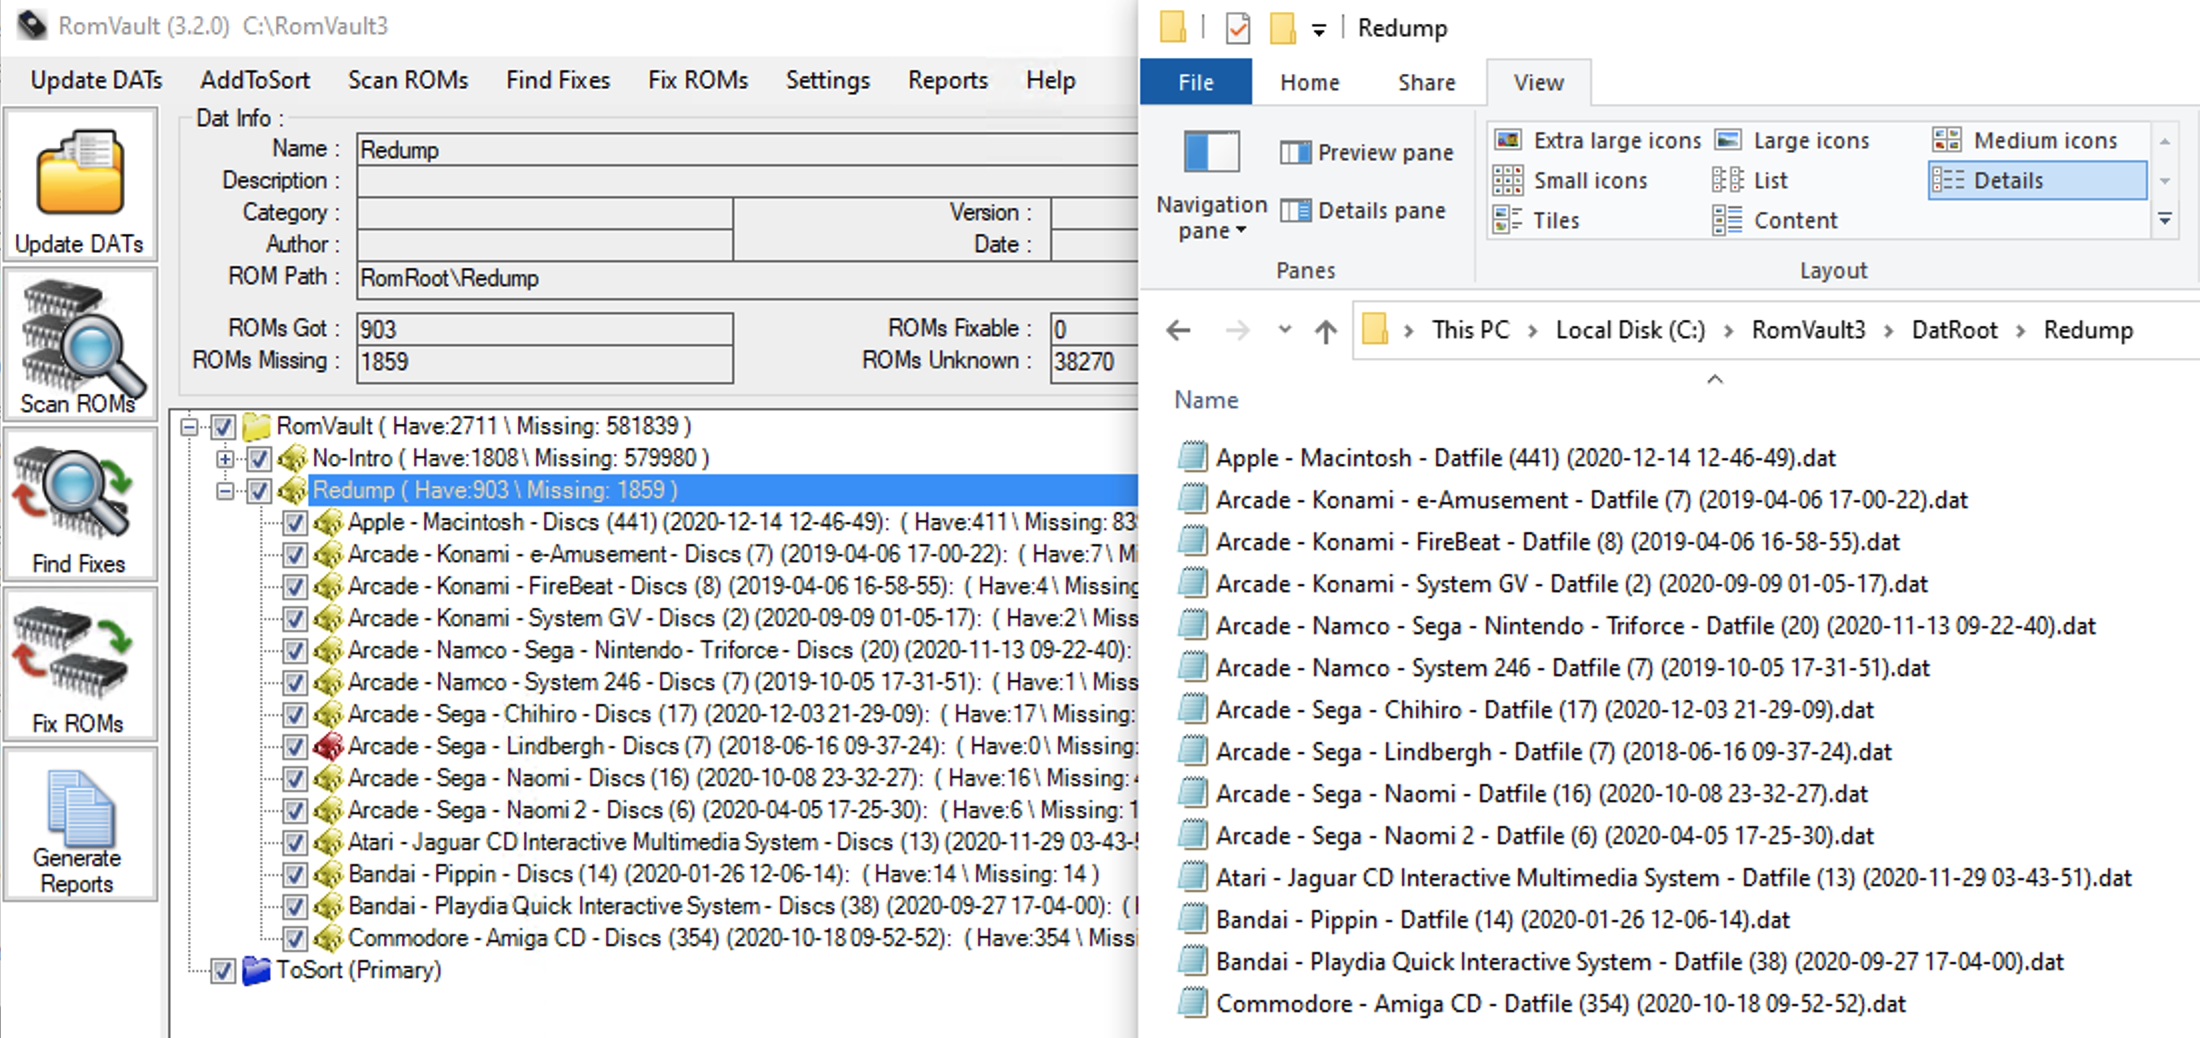Open the Help menu in RomVault

coord(1051,80)
